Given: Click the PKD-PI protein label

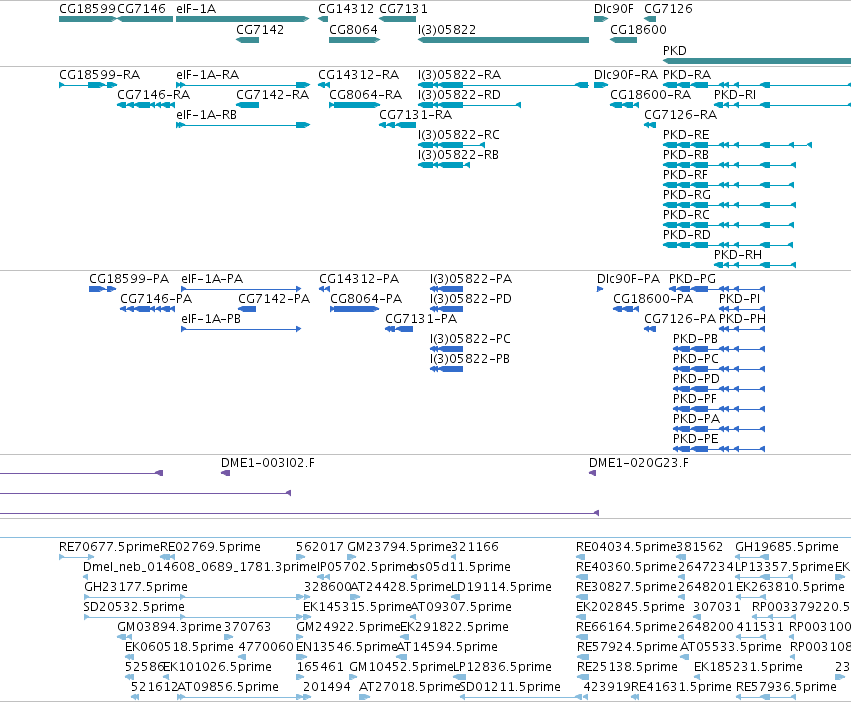Looking at the screenshot, I should [739, 299].
